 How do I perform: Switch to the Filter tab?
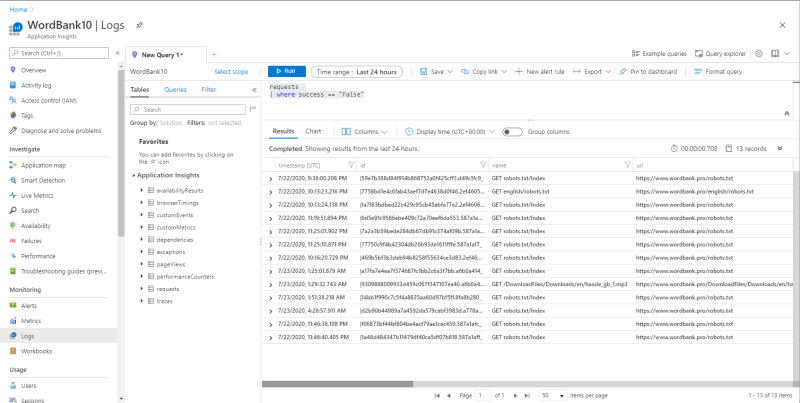(x=209, y=90)
